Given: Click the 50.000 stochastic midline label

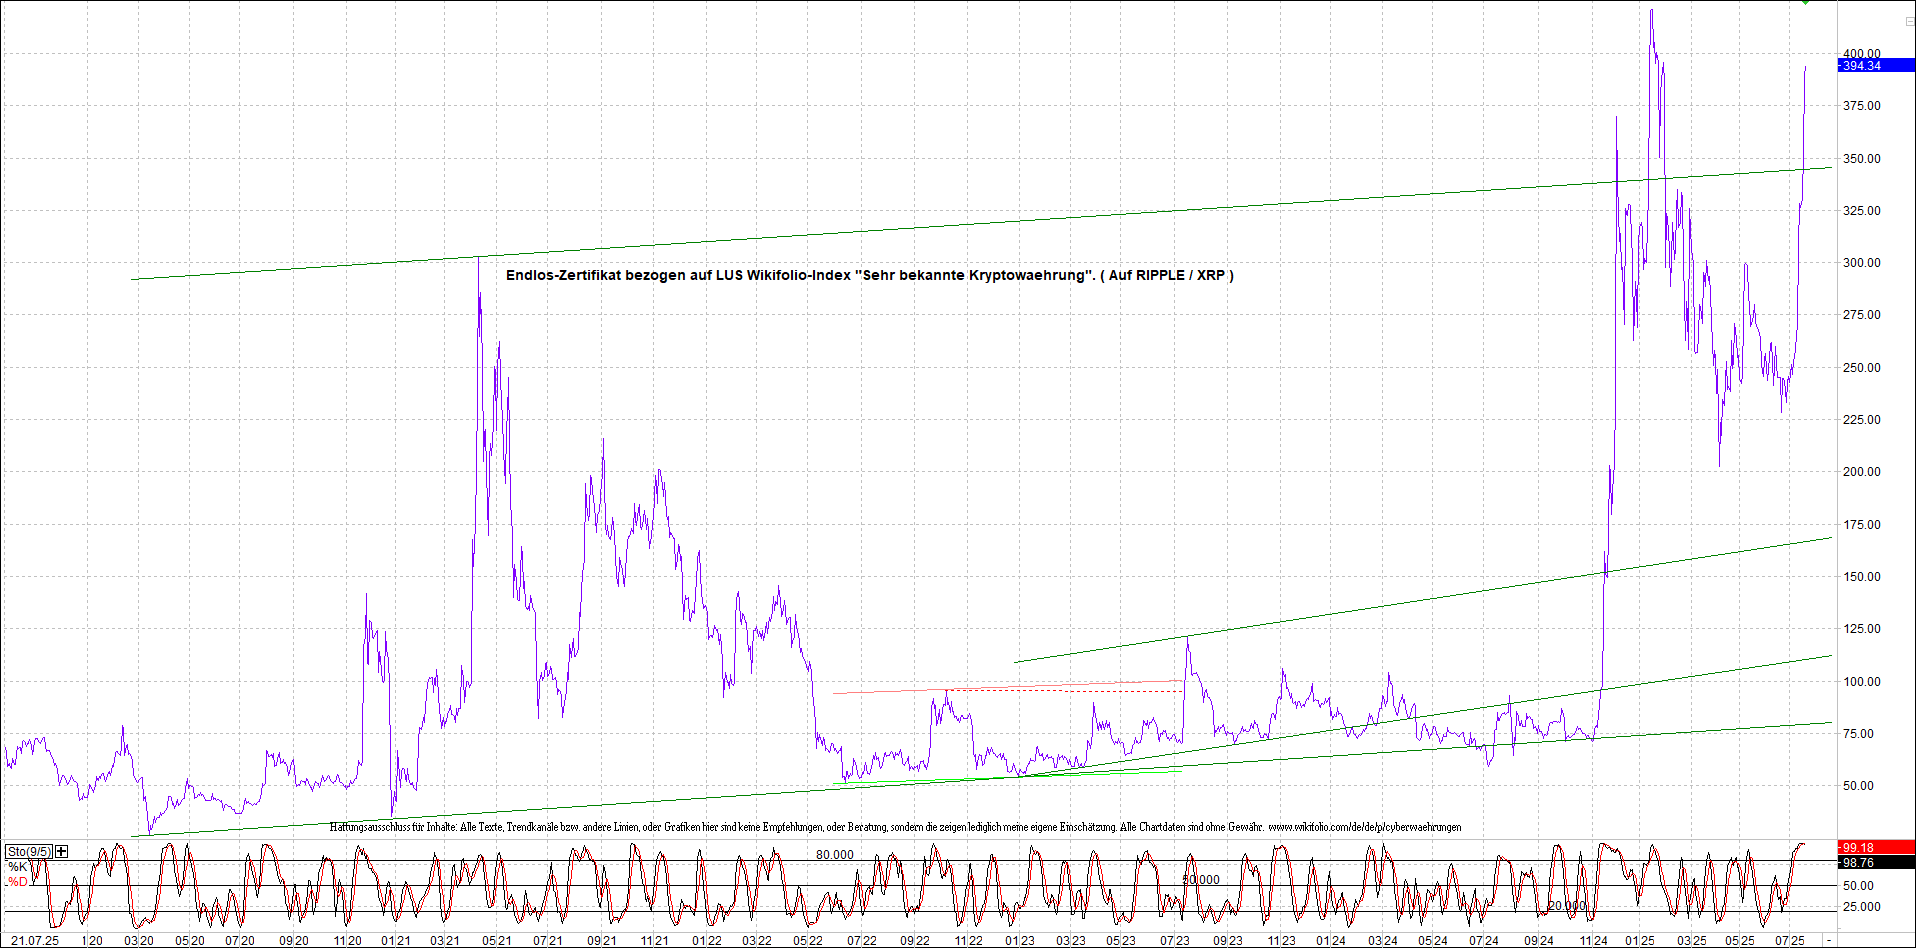Looking at the screenshot, I should [x=1201, y=880].
